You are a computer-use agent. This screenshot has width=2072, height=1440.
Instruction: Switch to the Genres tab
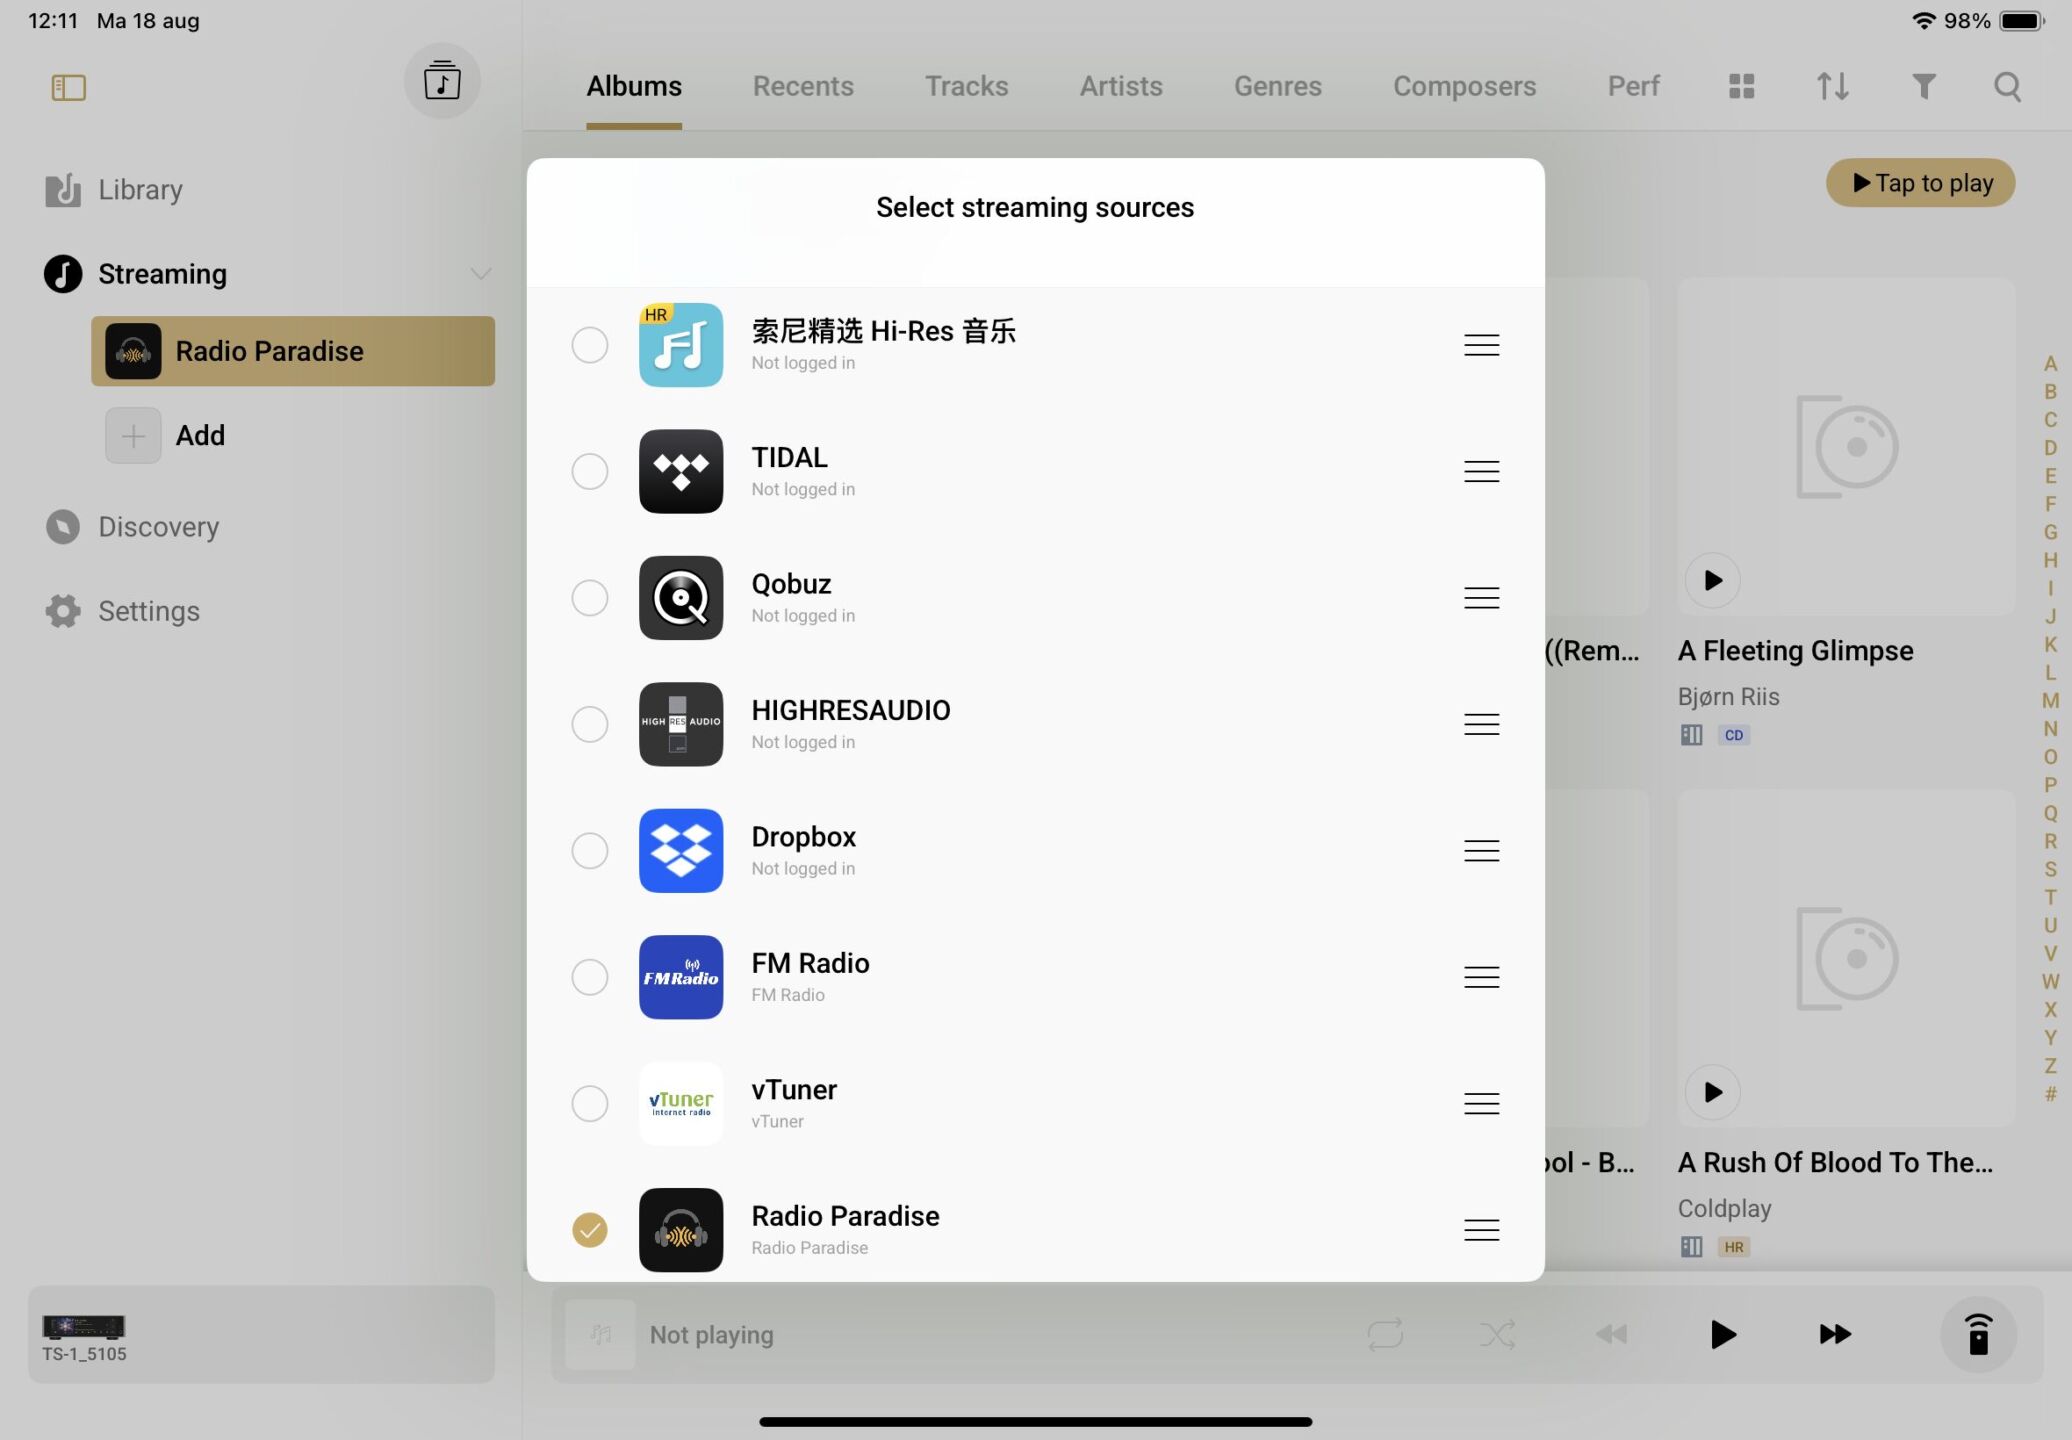[1277, 87]
